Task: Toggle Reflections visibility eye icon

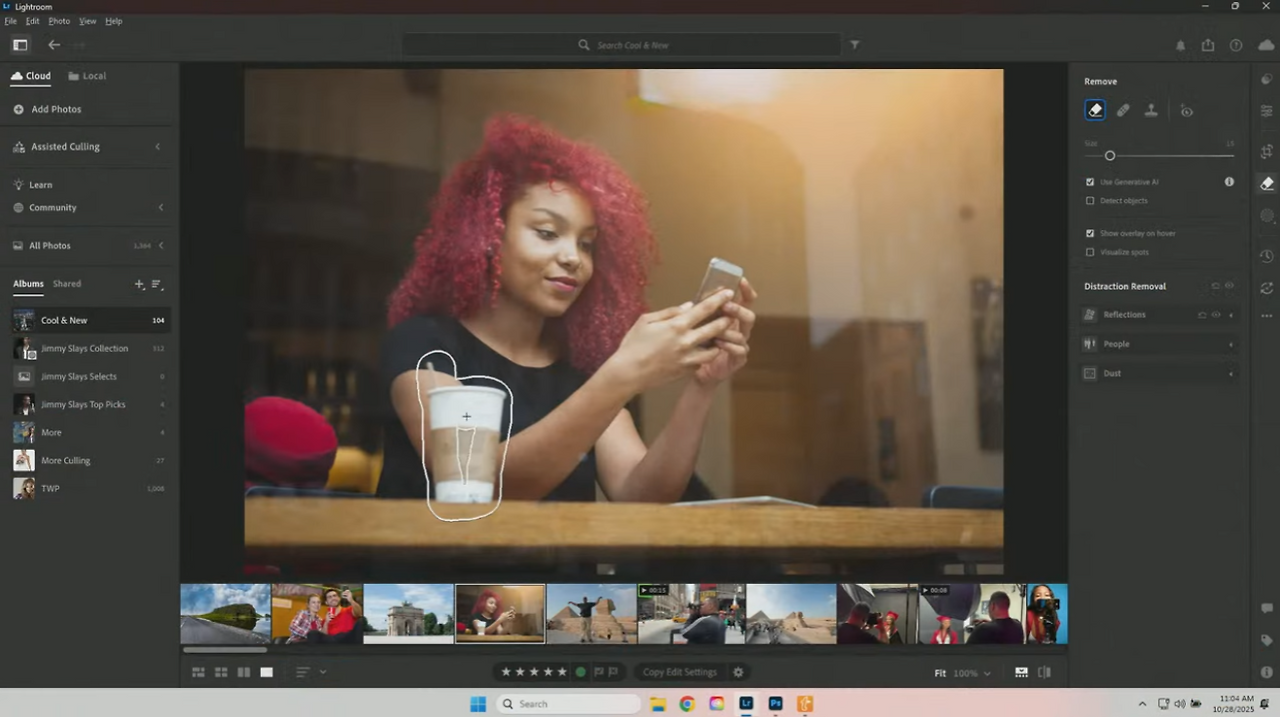Action: point(1216,315)
